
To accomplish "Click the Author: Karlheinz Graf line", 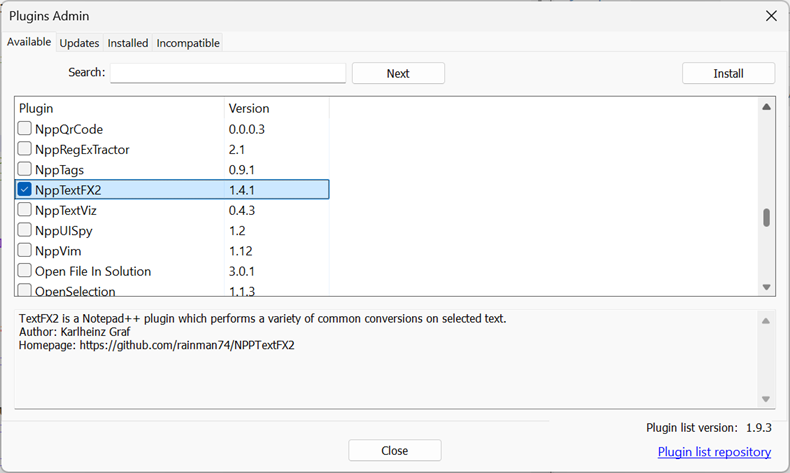I will pyautogui.click(x=75, y=331).
